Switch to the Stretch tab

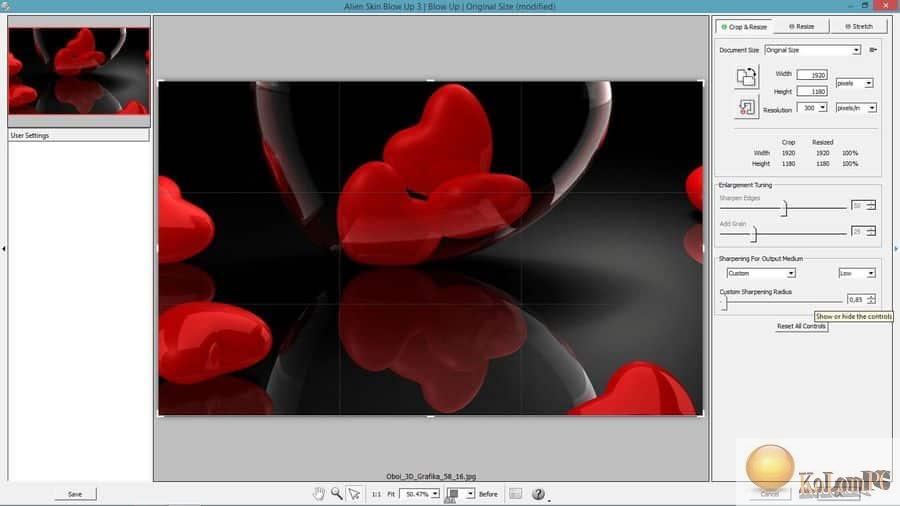point(859,26)
